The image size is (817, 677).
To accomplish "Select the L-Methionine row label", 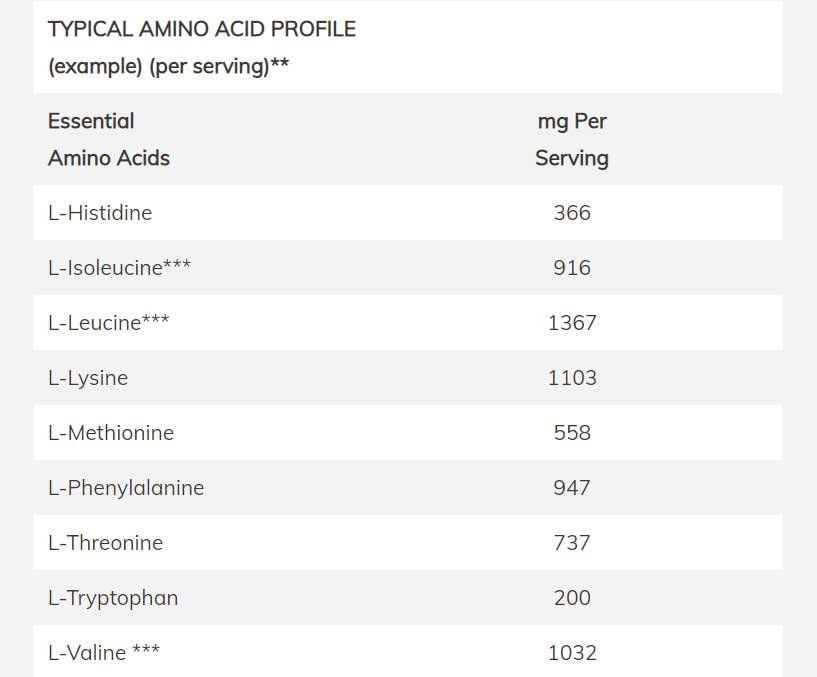I will tap(111, 433).
